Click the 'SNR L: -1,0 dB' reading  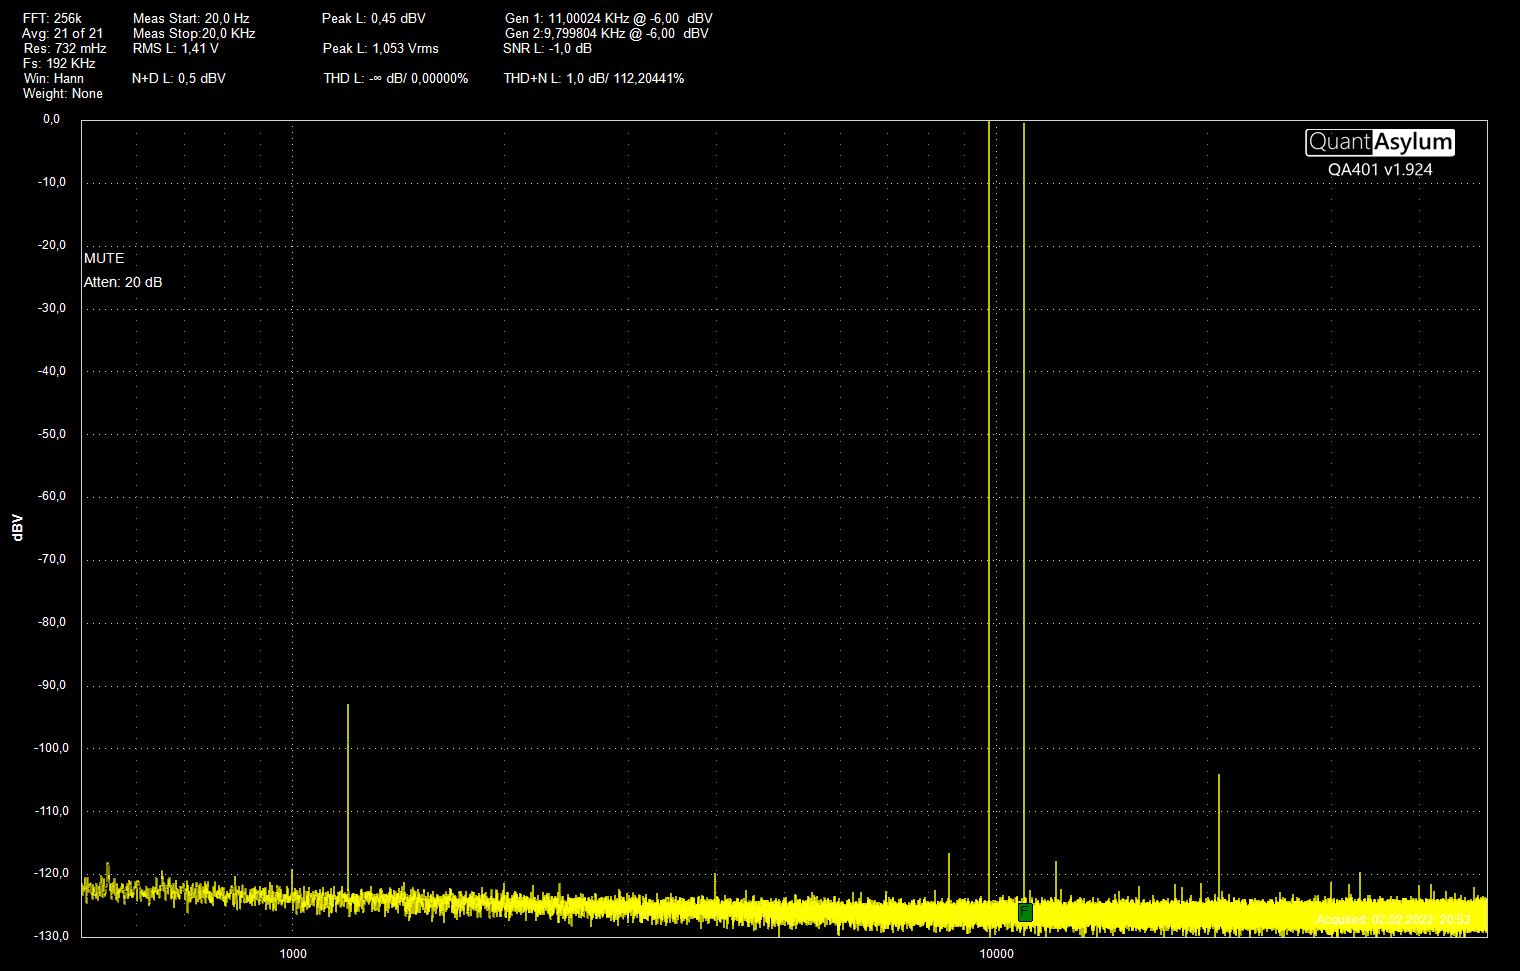click(x=547, y=49)
